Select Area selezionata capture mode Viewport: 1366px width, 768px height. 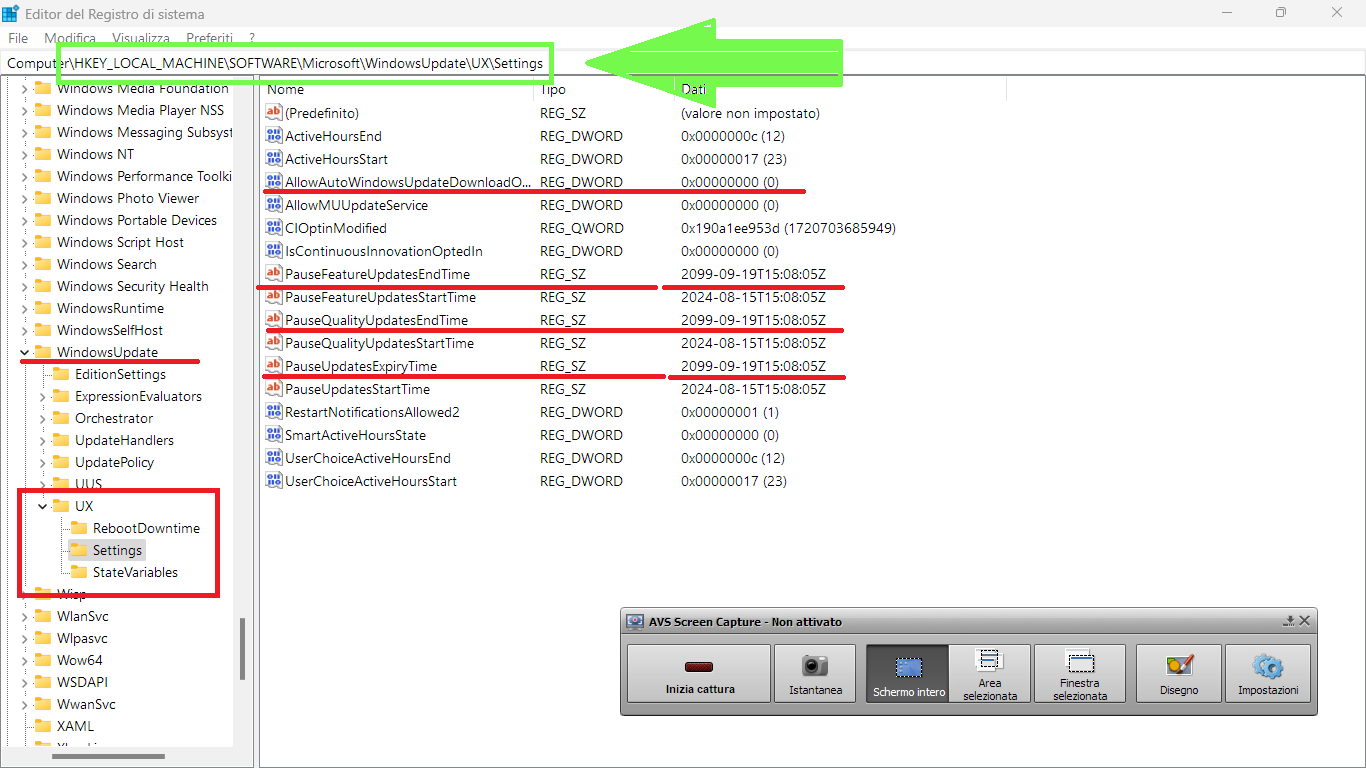click(990, 673)
